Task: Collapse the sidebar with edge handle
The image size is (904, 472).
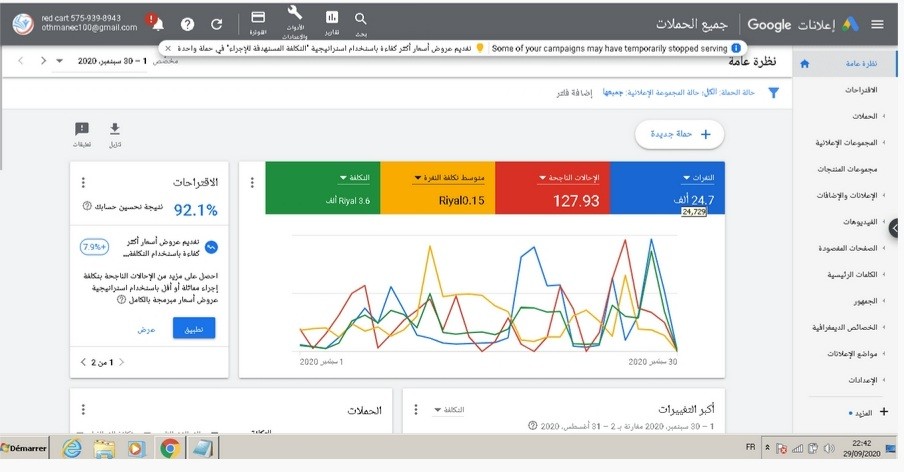Action: coord(895,229)
